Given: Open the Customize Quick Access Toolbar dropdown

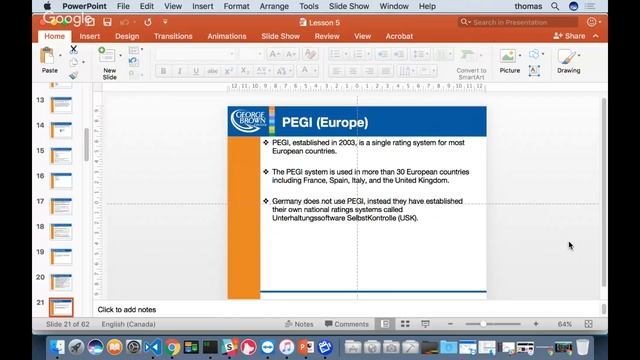Looking at the screenshot, I should (165, 22).
